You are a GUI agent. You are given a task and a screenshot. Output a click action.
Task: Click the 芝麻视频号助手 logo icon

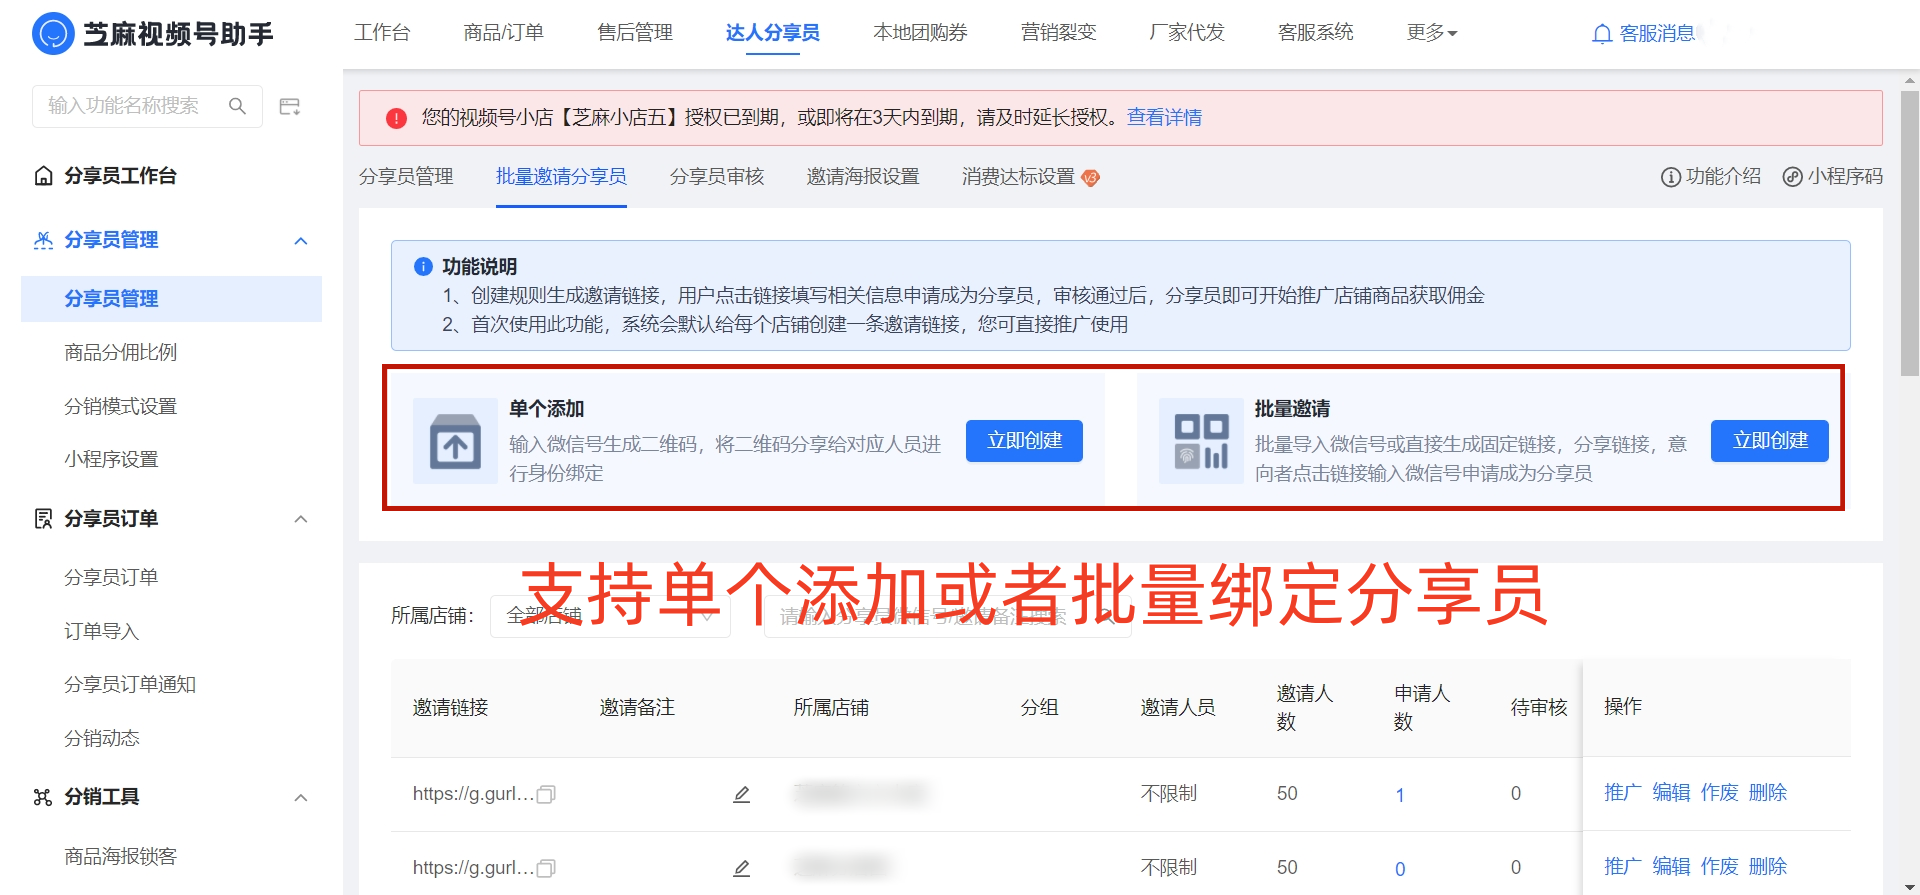click(x=53, y=34)
